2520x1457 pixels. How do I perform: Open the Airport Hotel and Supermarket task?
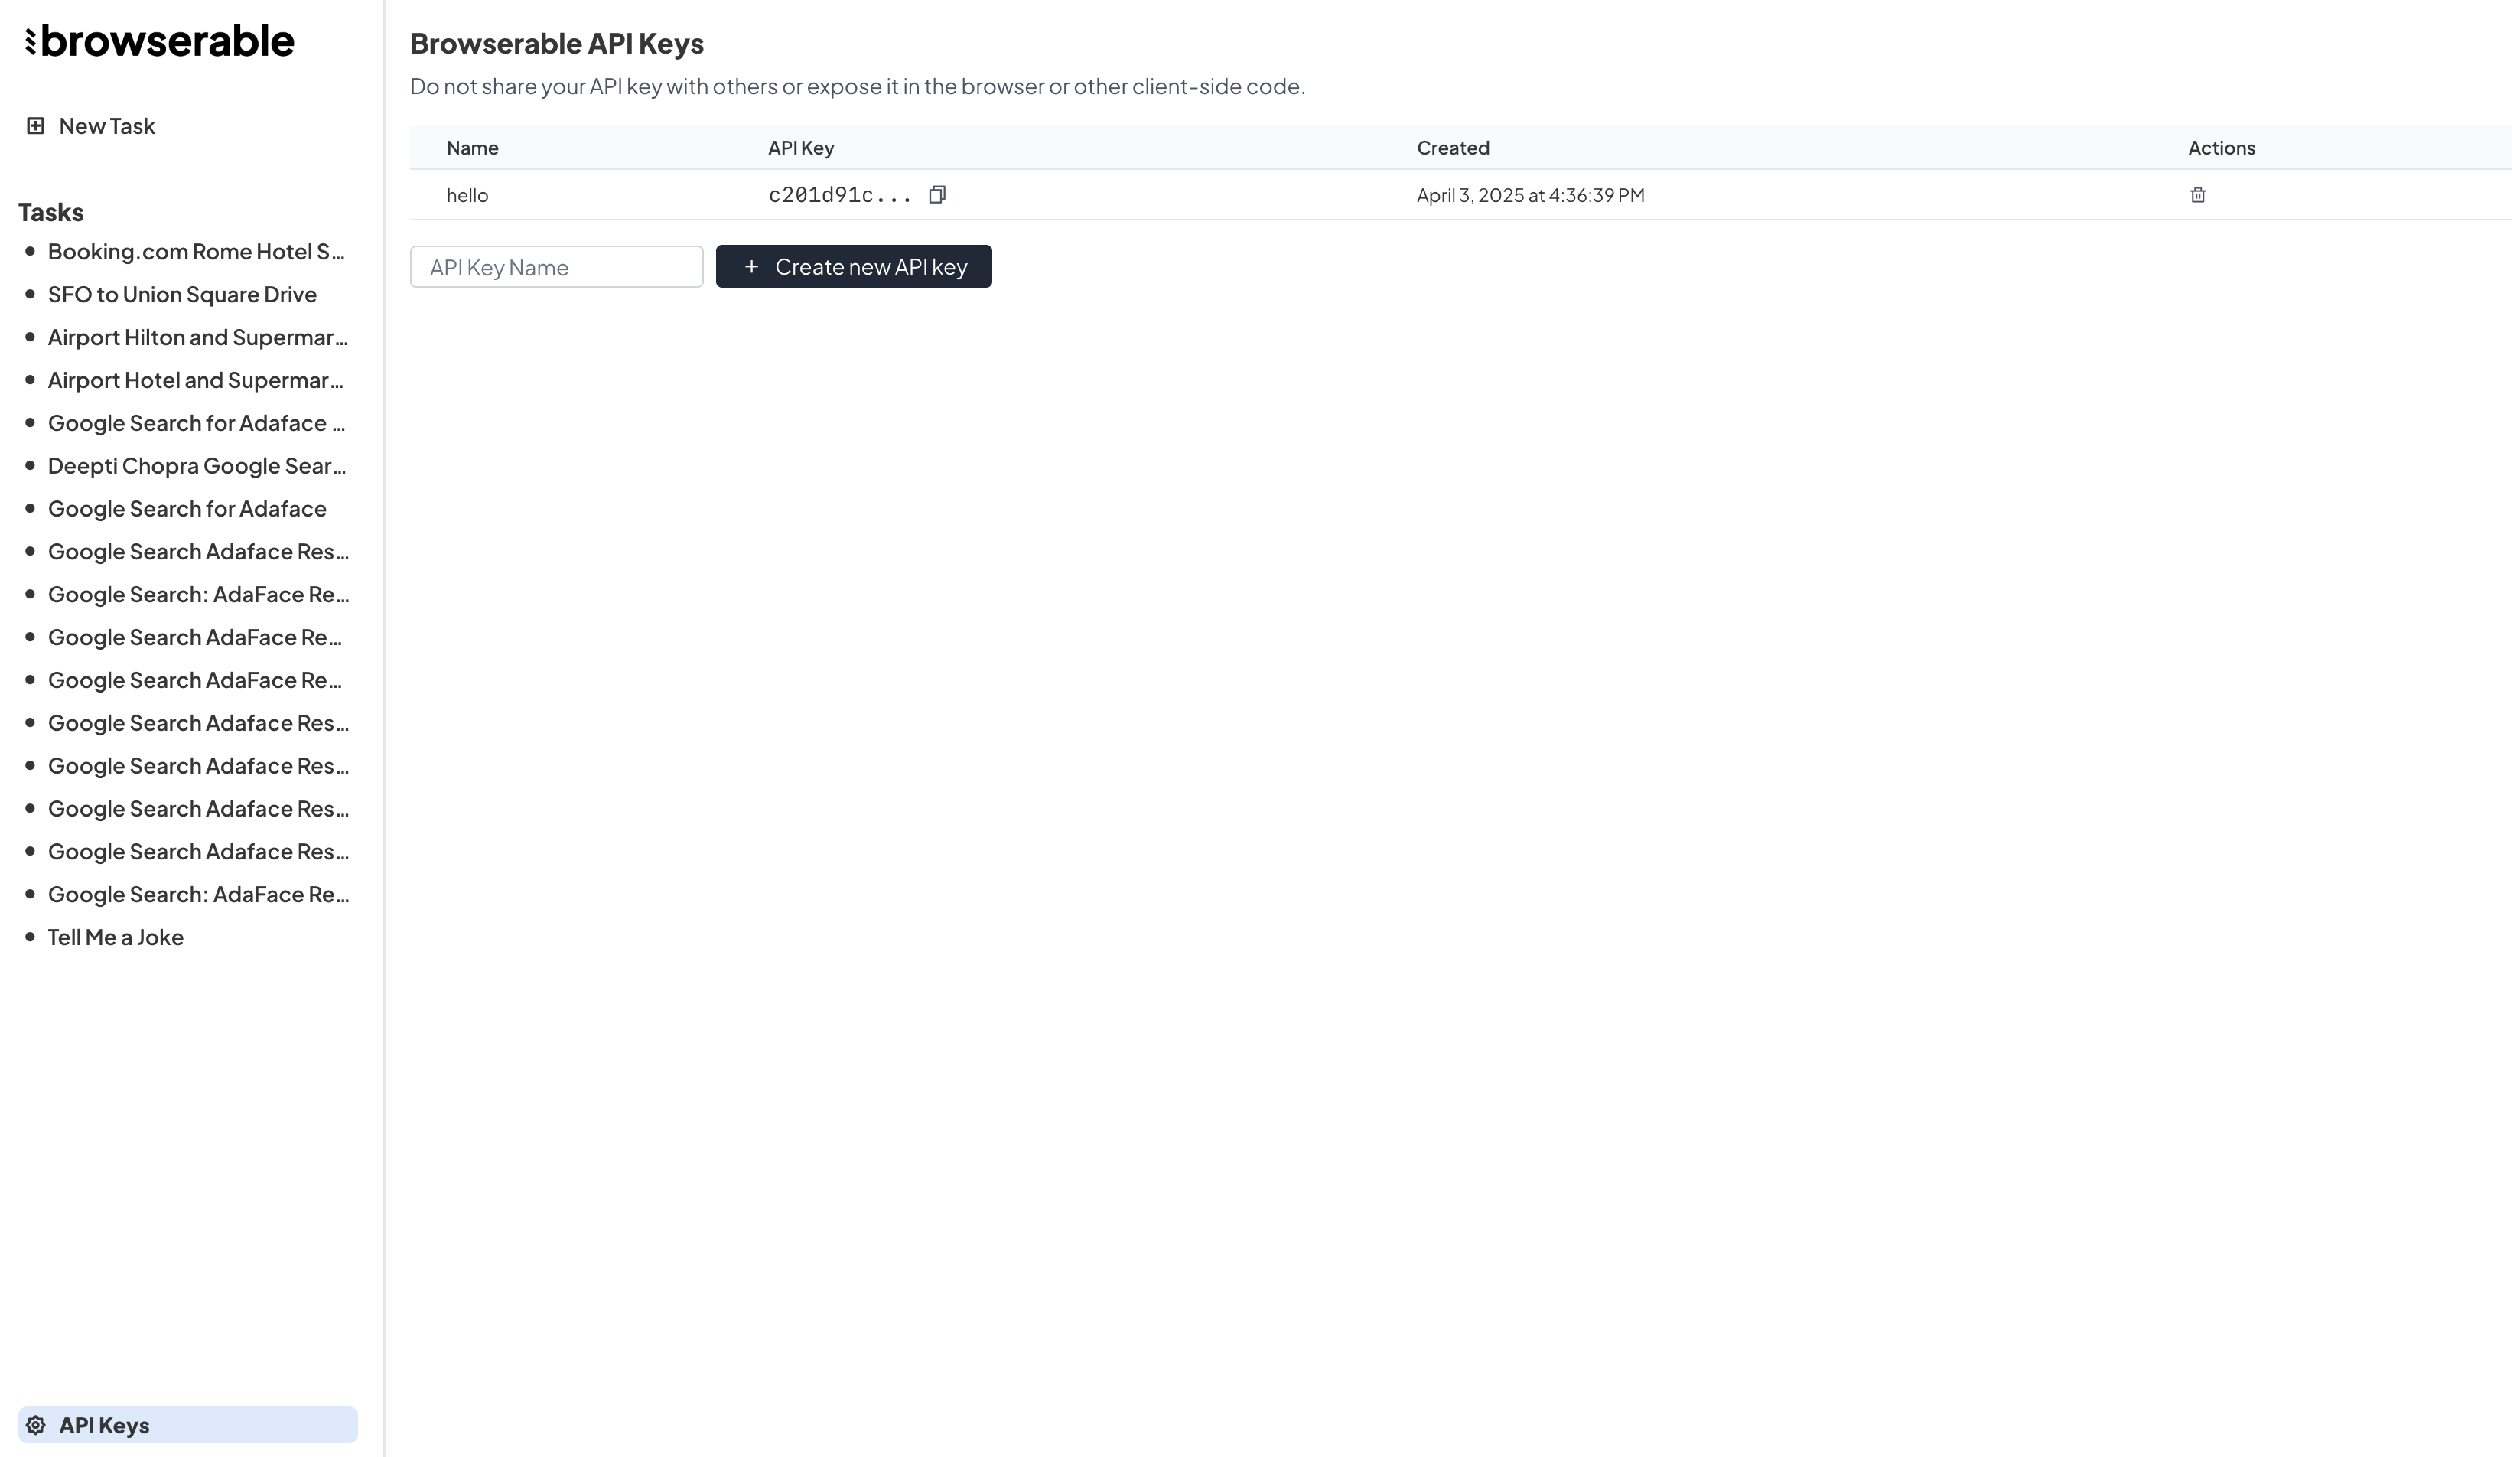pos(195,381)
